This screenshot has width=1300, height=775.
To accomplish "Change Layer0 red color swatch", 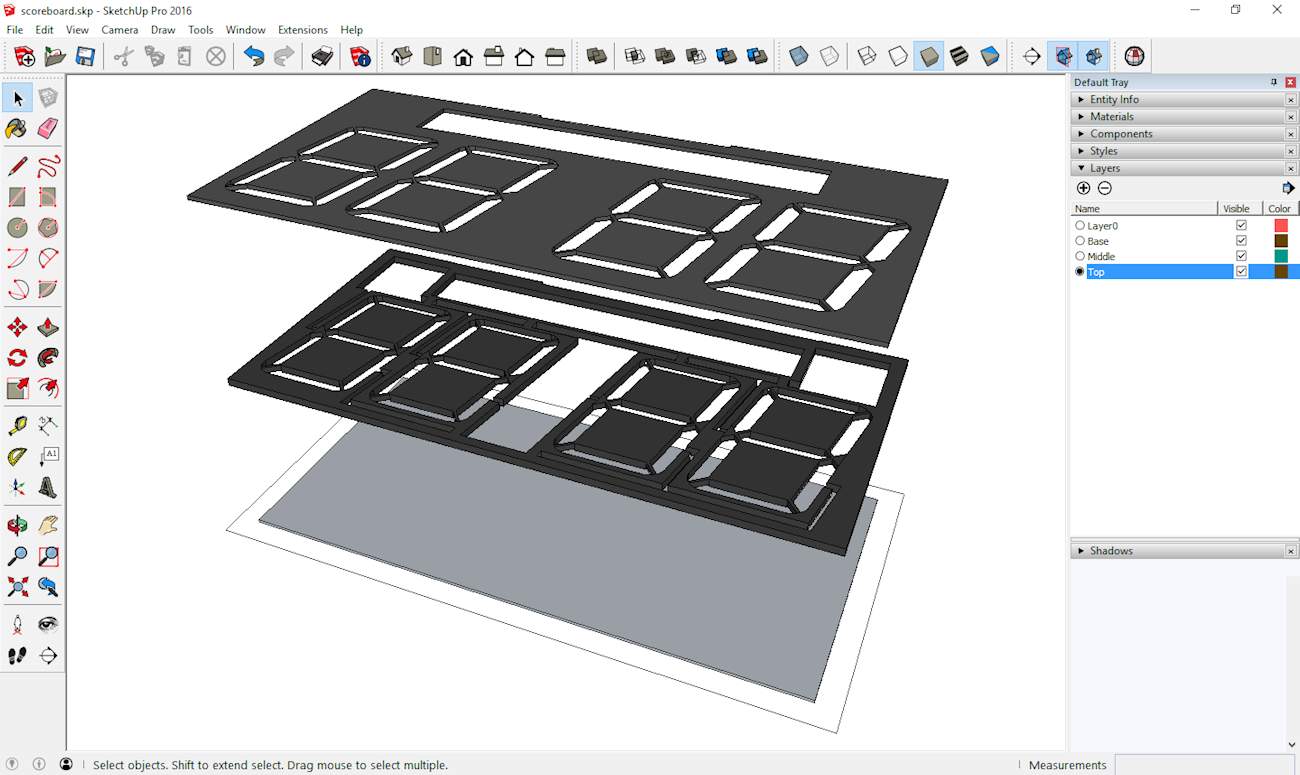I will [x=1281, y=226].
